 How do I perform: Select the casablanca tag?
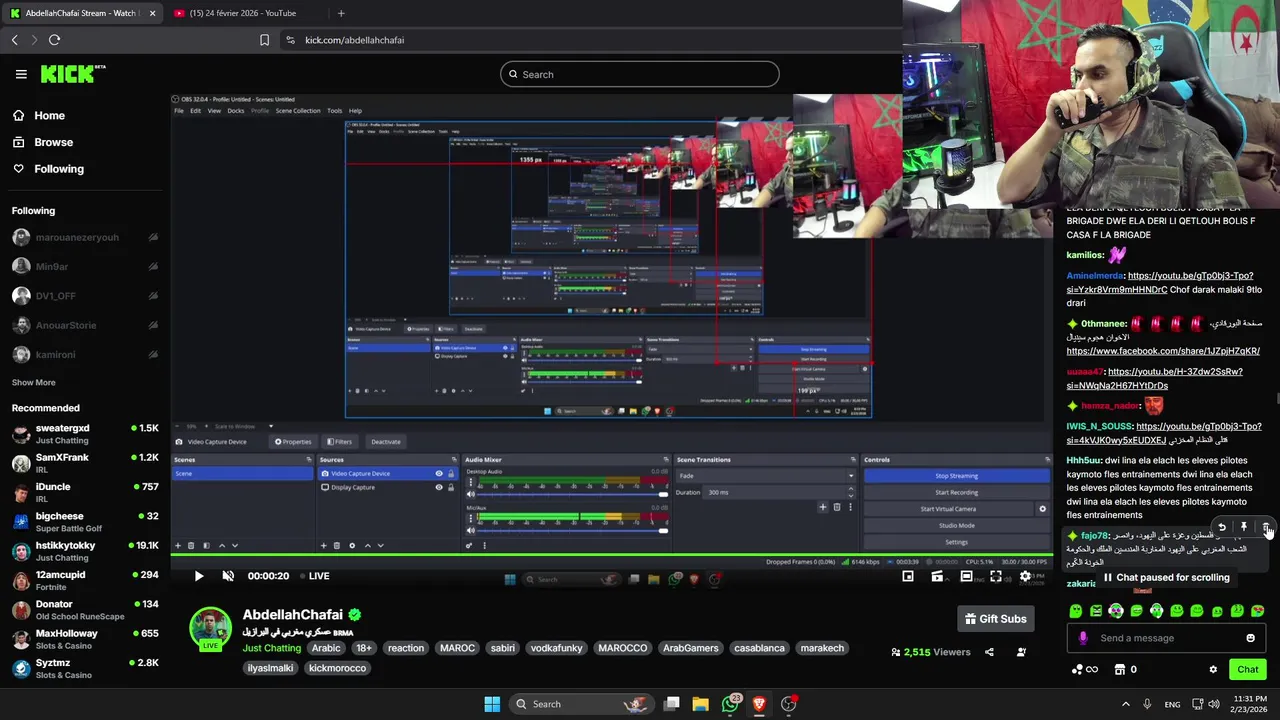click(760, 648)
